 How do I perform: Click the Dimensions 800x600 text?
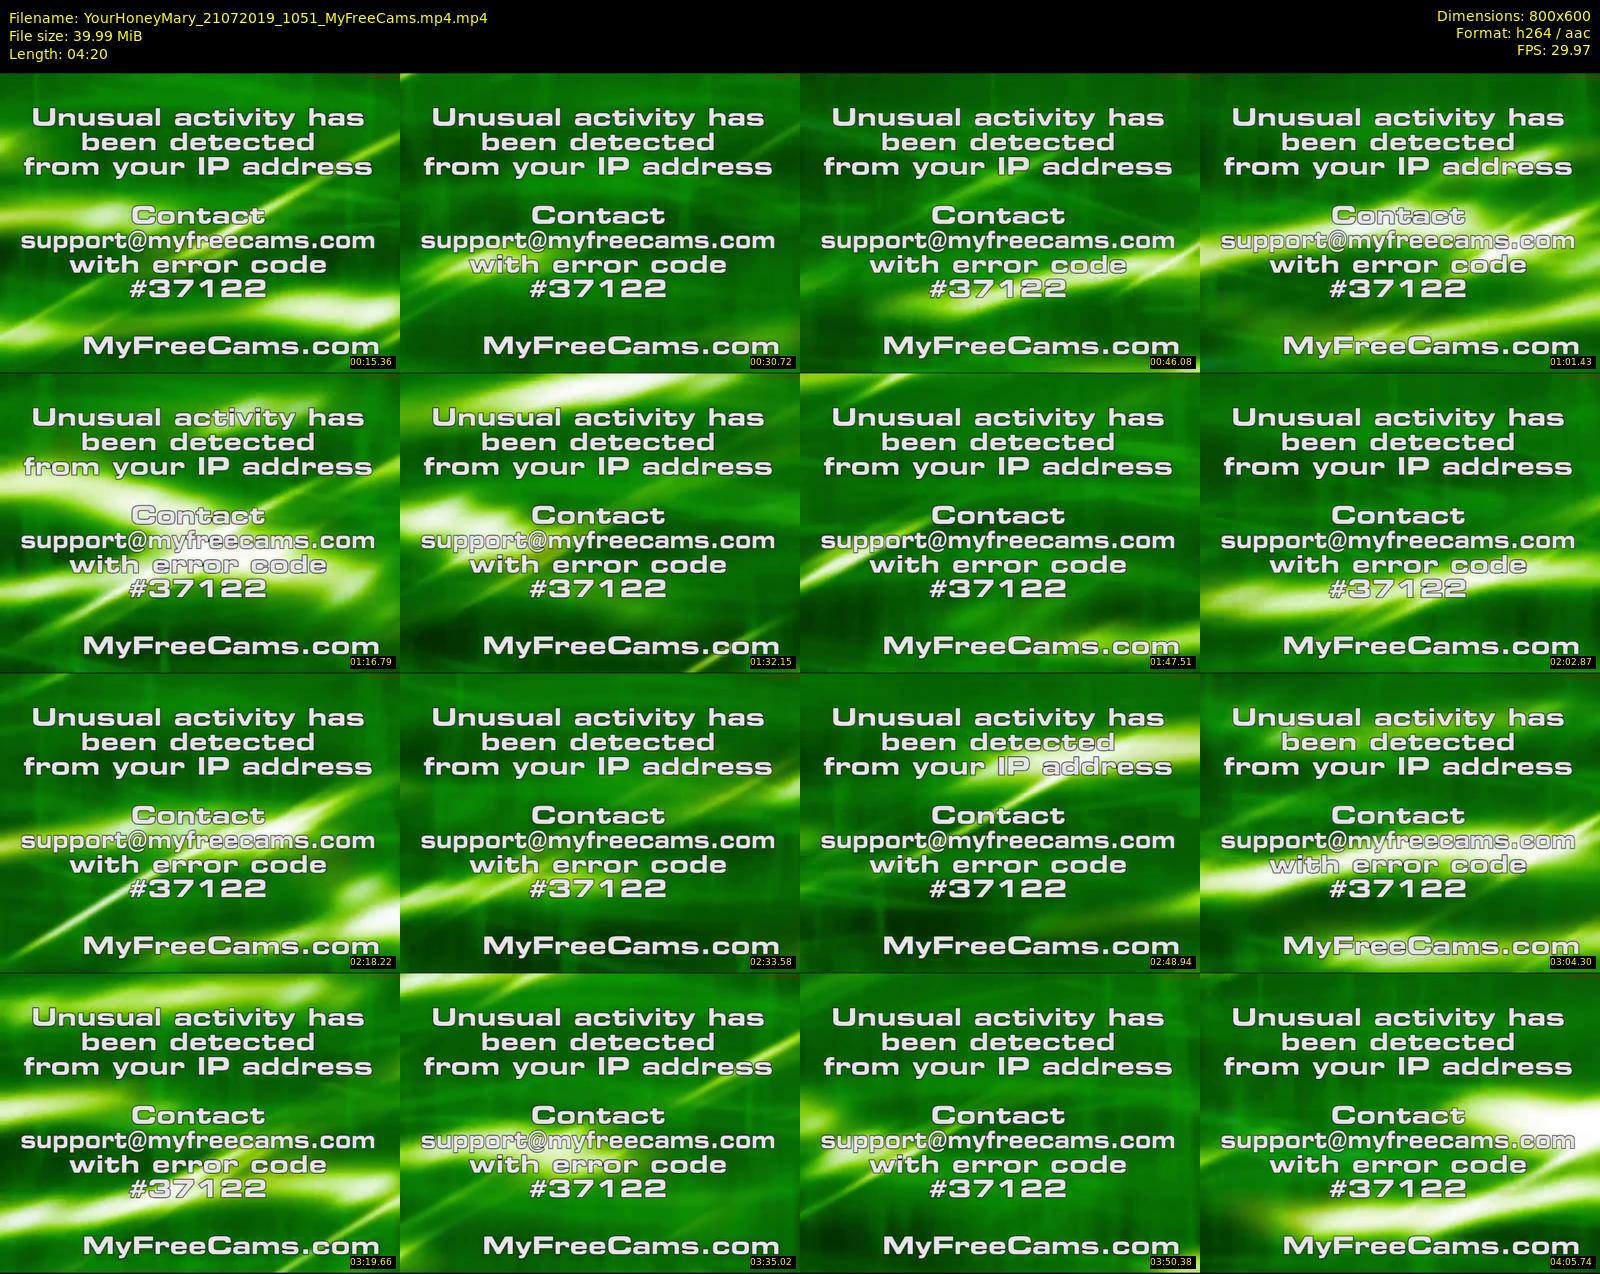click(1514, 16)
